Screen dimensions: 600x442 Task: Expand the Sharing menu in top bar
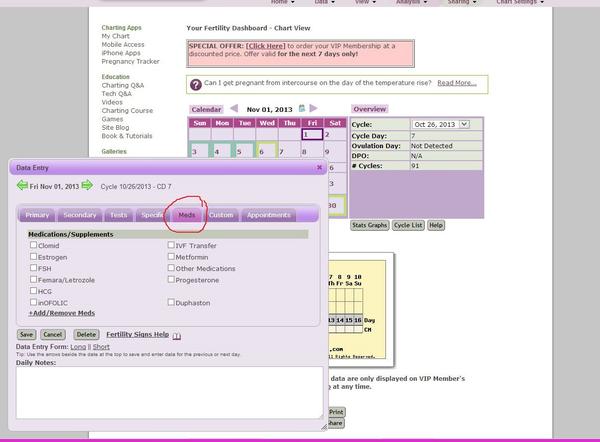461,3
